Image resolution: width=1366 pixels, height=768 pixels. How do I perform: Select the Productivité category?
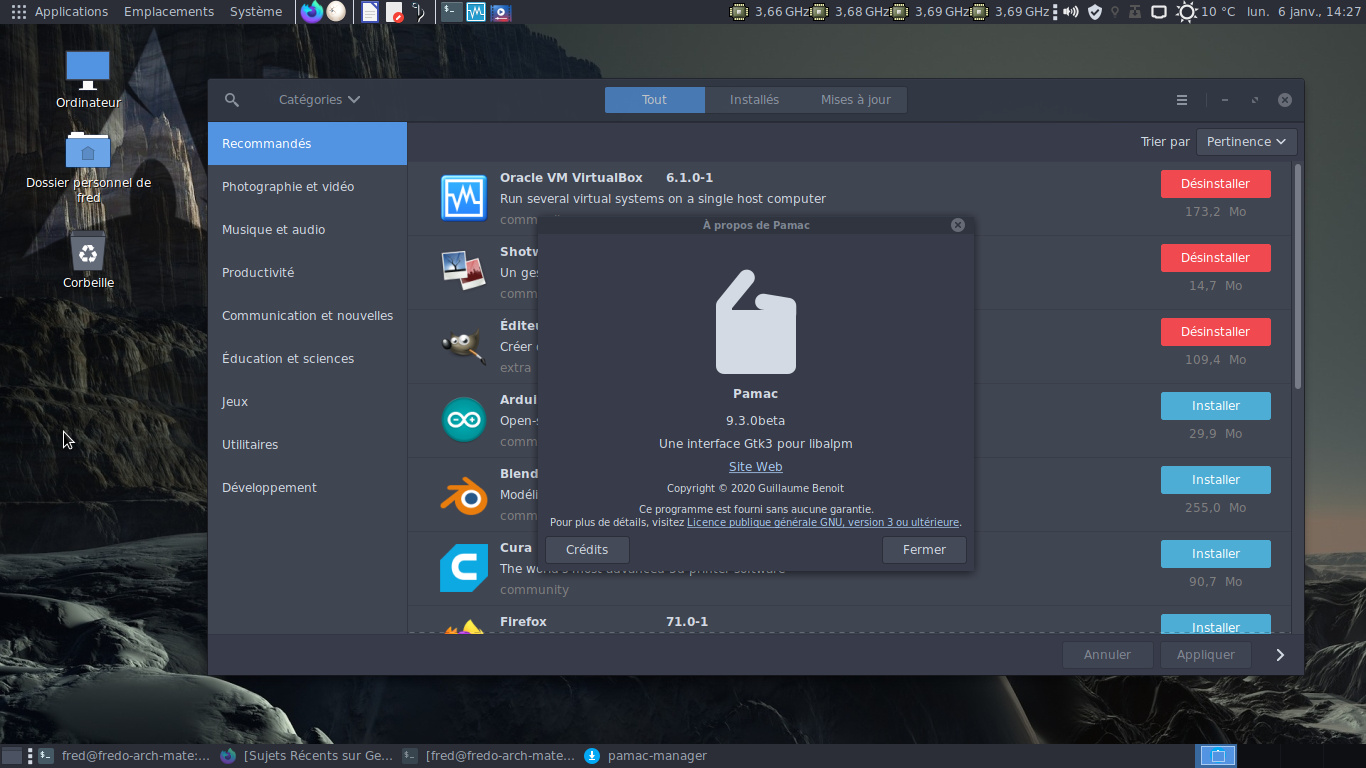[x=307, y=273]
